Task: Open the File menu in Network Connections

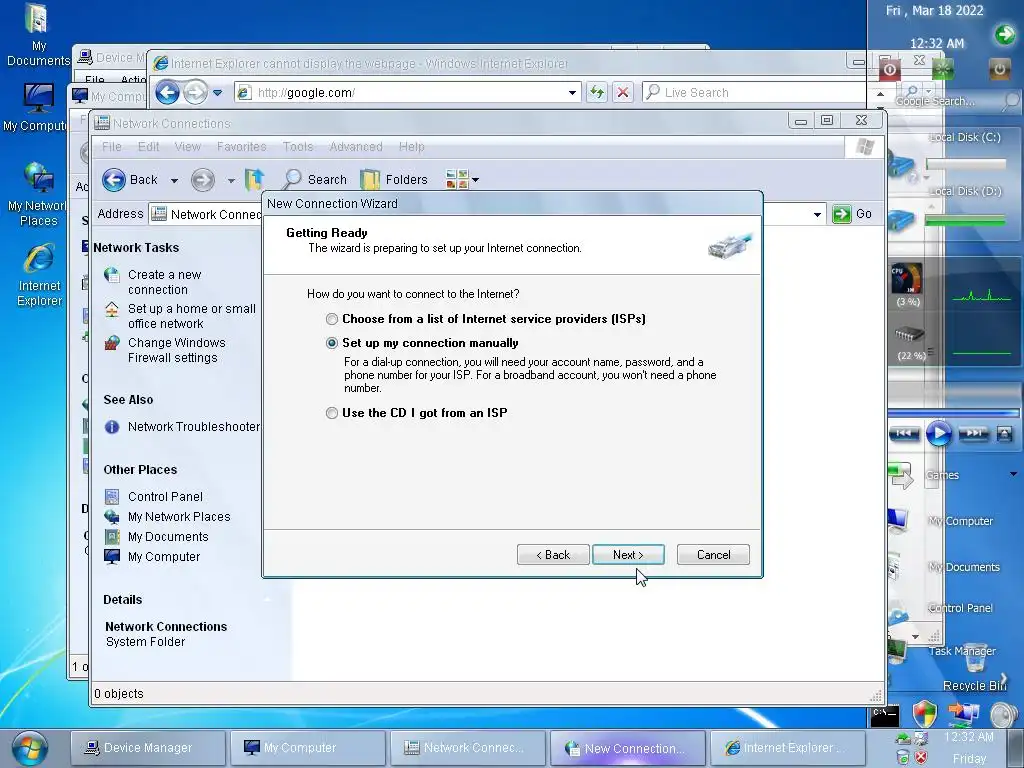Action: coord(112,146)
